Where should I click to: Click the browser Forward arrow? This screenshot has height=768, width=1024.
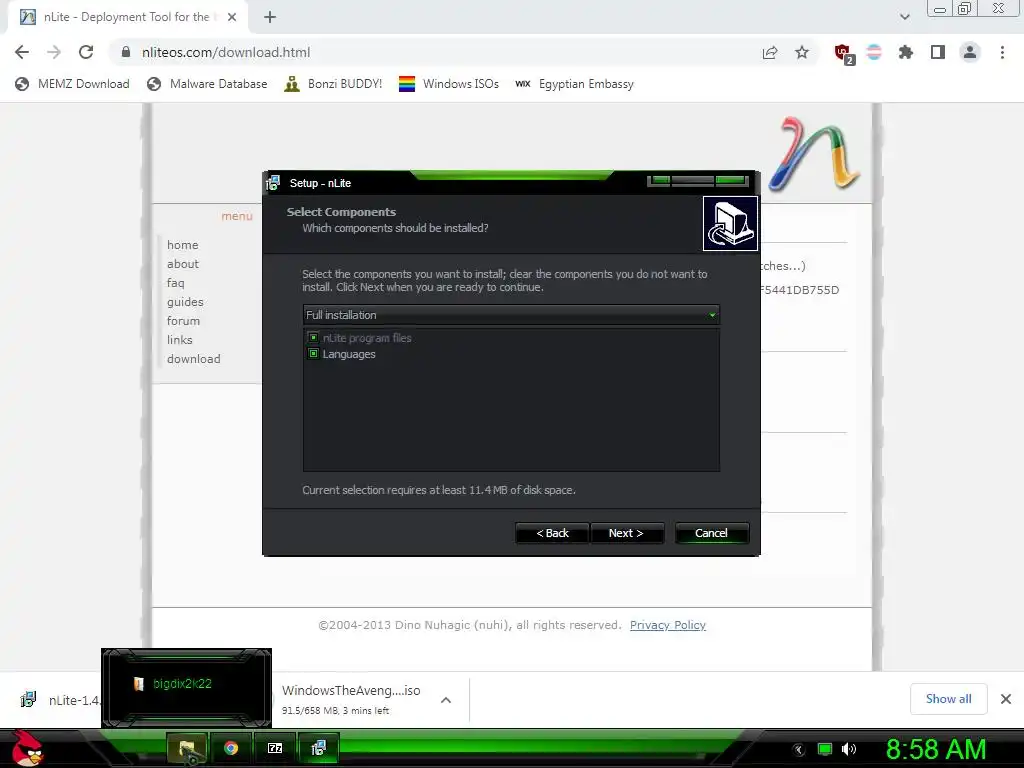click(x=54, y=52)
